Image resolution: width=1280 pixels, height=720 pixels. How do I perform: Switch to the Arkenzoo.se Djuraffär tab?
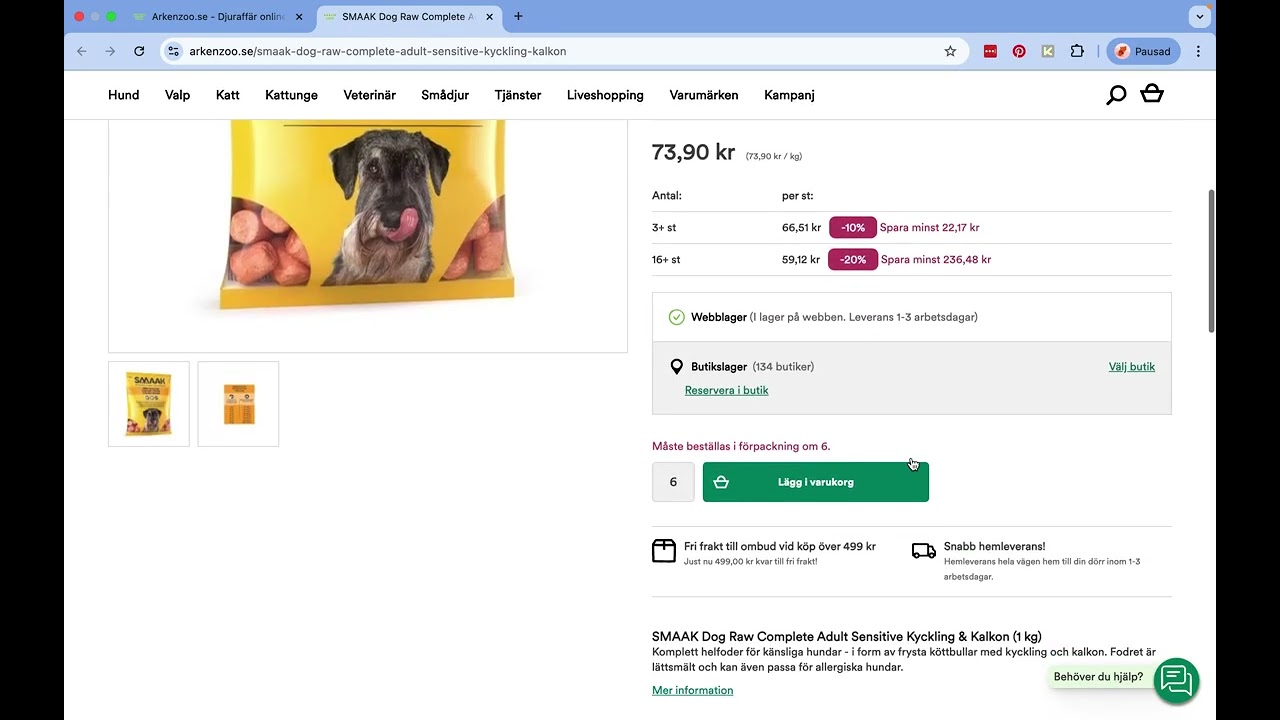pyautogui.click(x=217, y=17)
